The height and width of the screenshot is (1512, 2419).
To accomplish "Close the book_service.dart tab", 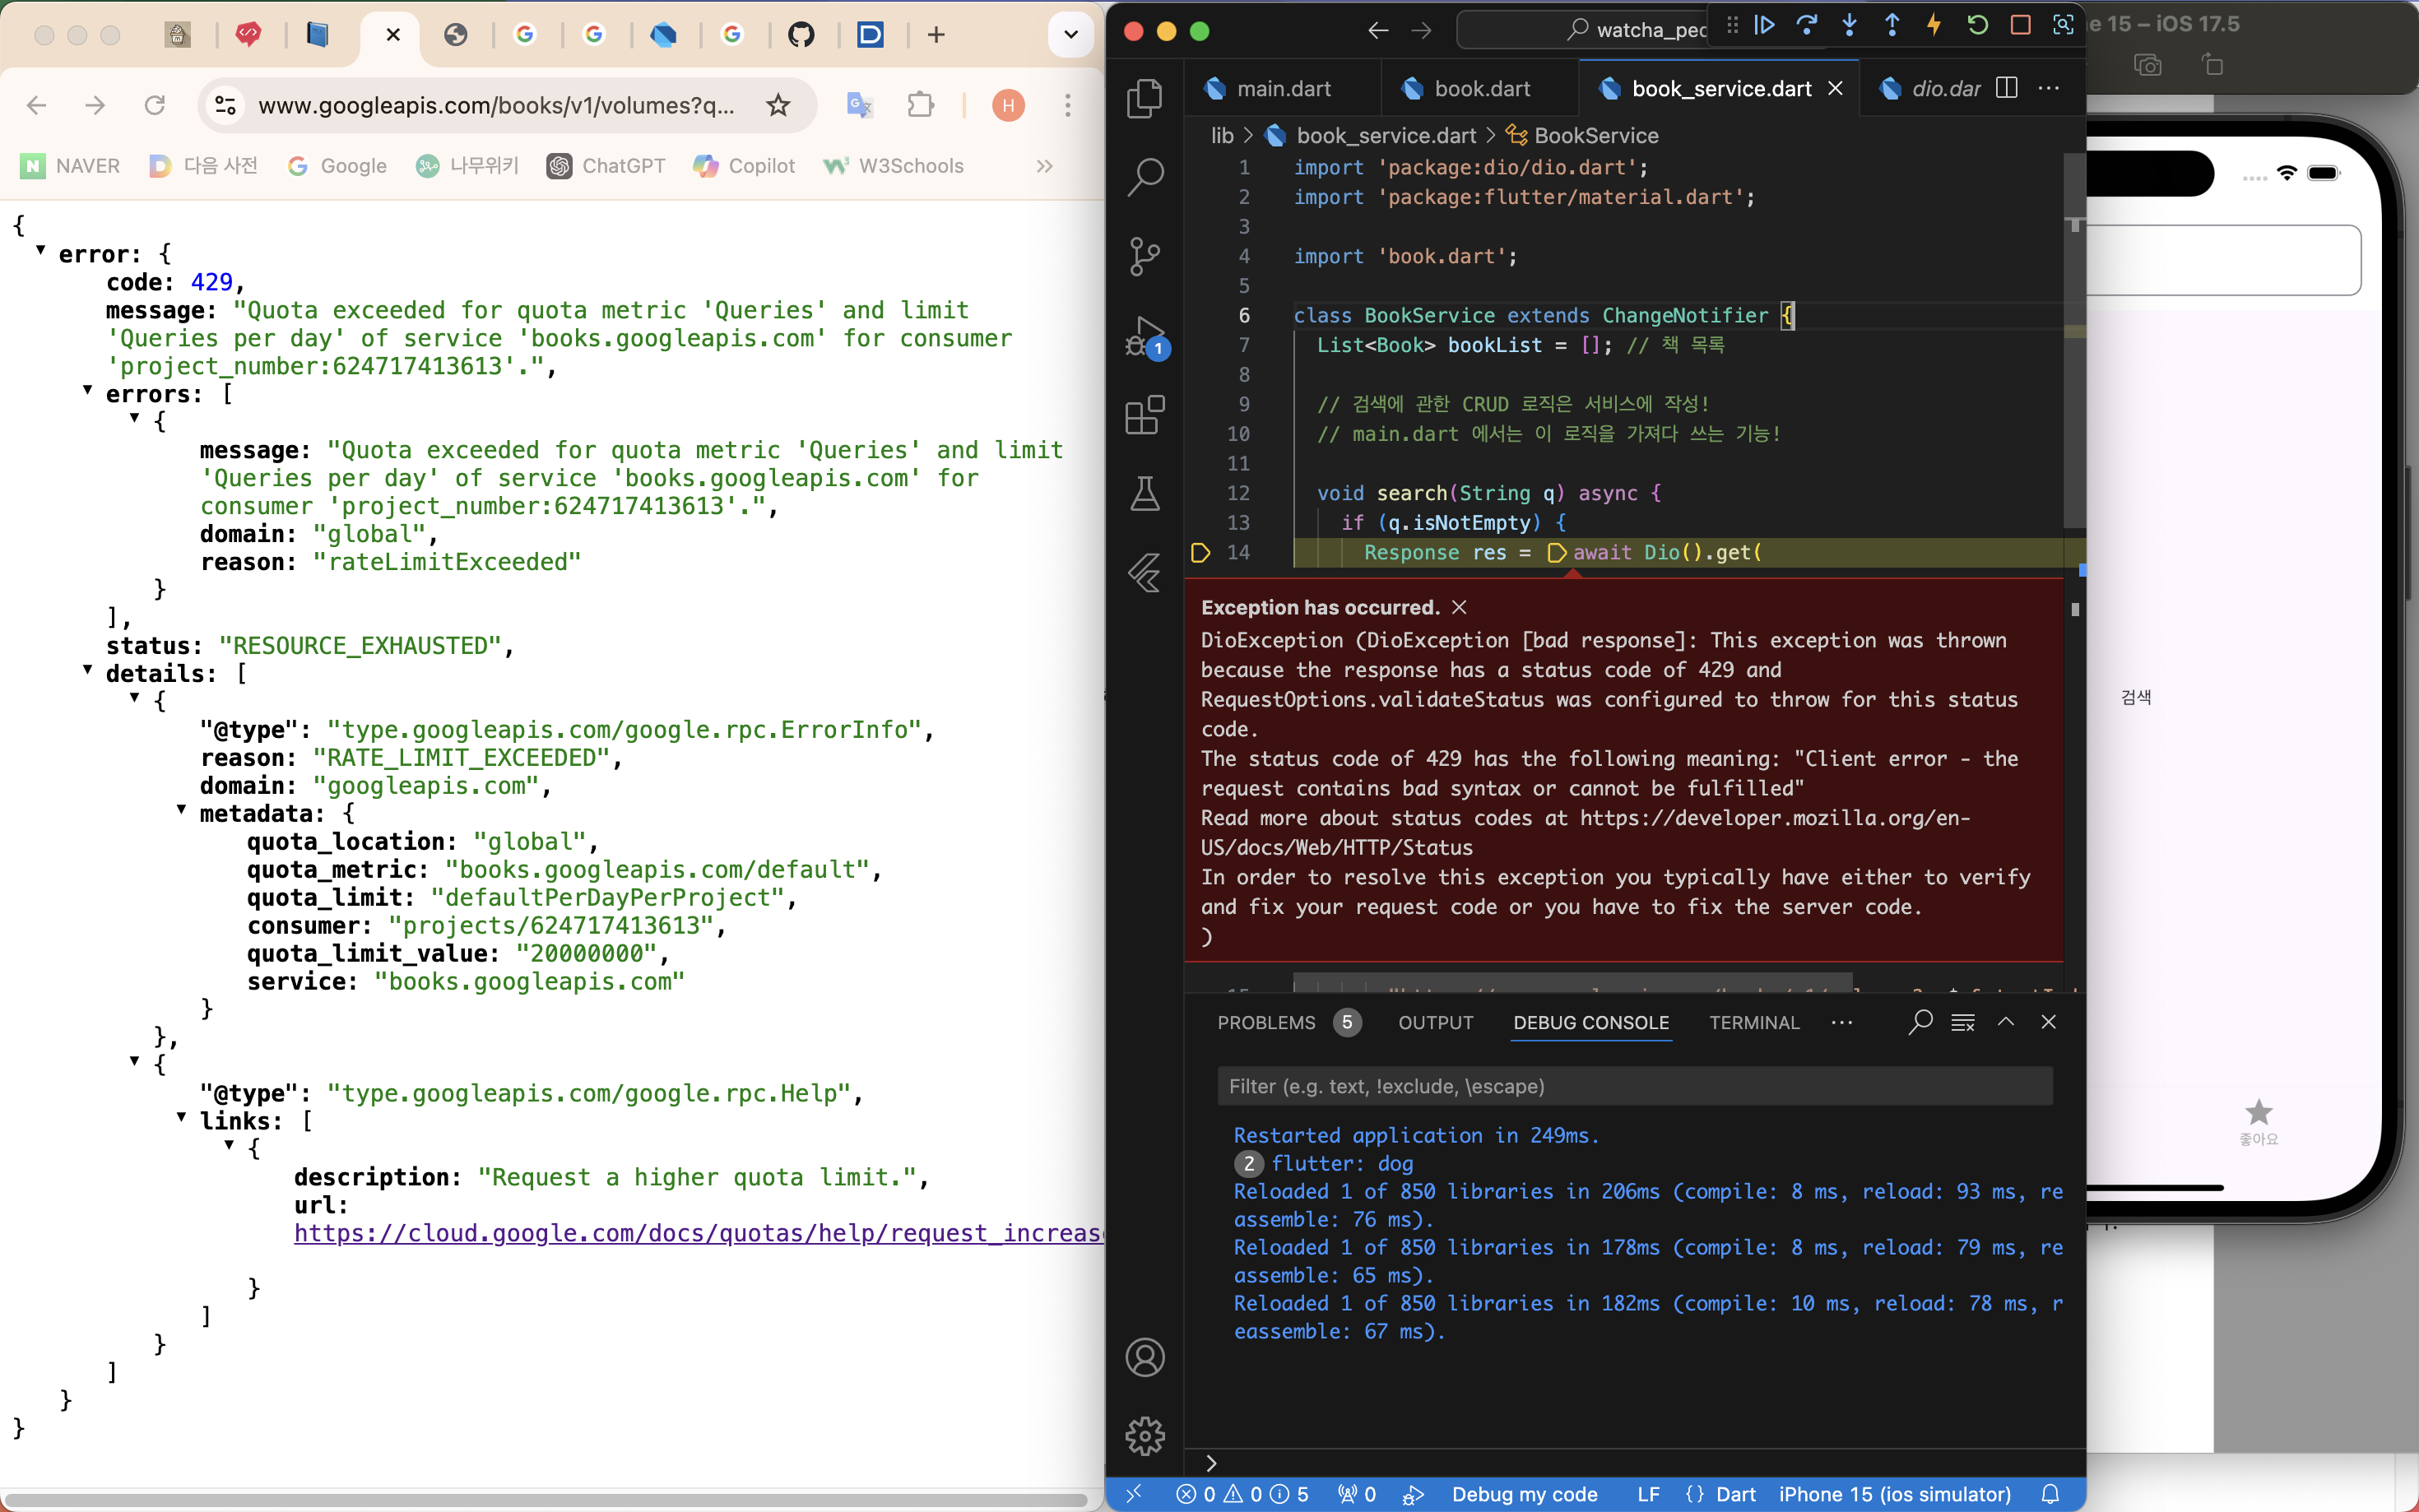I will point(1835,88).
